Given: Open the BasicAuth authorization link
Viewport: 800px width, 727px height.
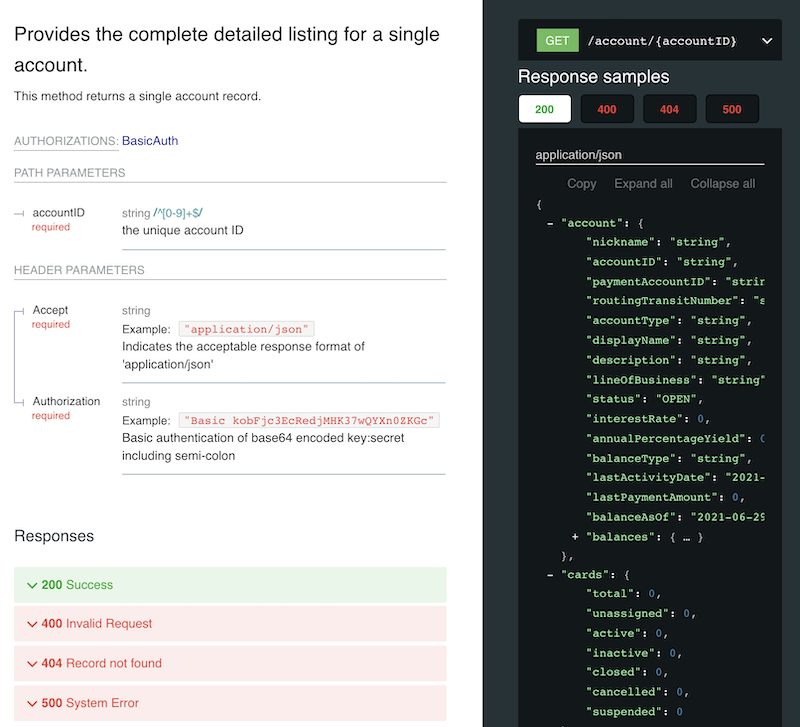Looking at the screenshot, I should 150,141.
